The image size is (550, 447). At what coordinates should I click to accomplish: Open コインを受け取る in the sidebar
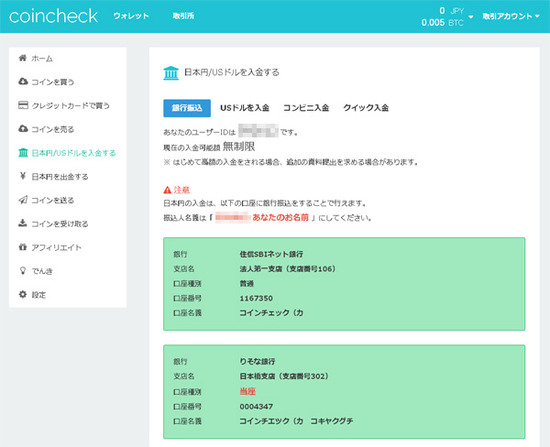coord(60,224)
